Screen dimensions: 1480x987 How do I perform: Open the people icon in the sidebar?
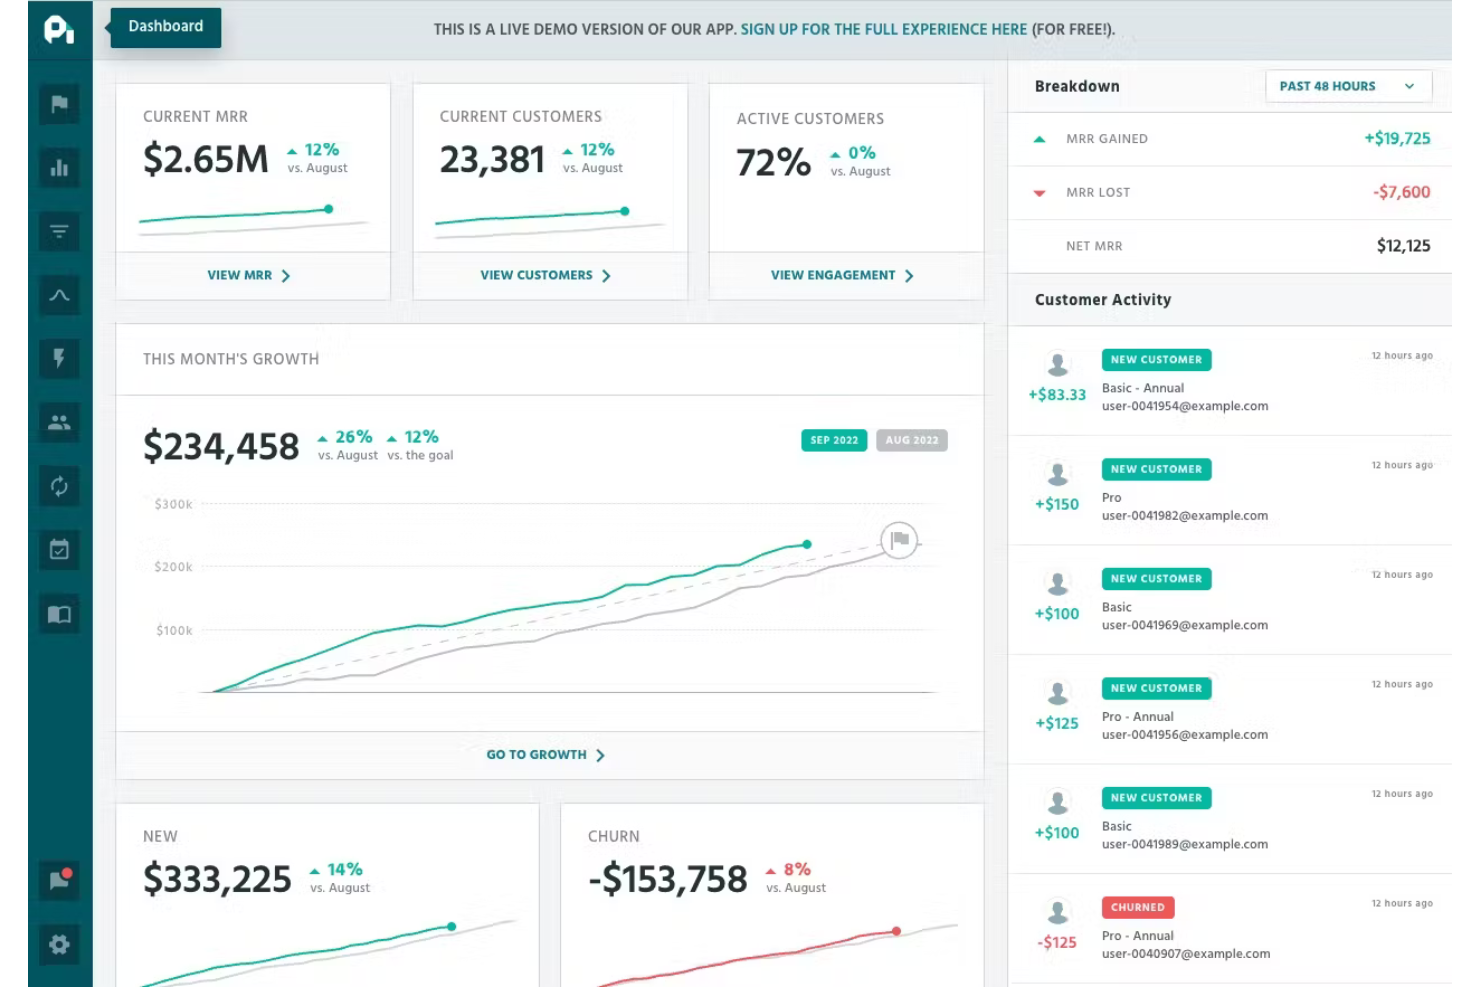pos(59,423)
